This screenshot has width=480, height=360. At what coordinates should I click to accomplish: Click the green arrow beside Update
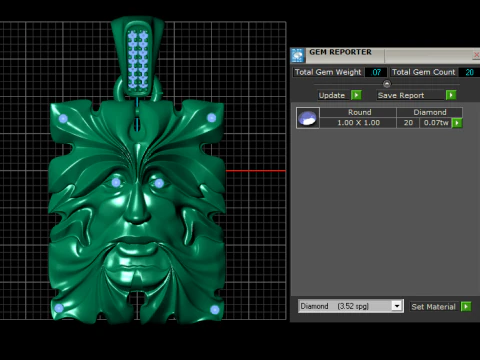click(x=356, y=95)
